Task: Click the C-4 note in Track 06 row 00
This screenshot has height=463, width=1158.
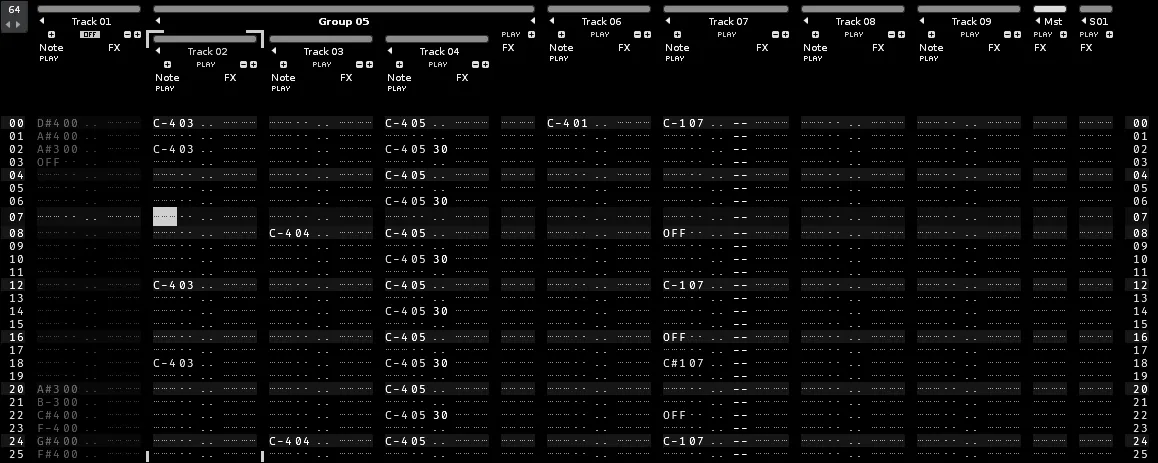Action: tap(561, 123)
